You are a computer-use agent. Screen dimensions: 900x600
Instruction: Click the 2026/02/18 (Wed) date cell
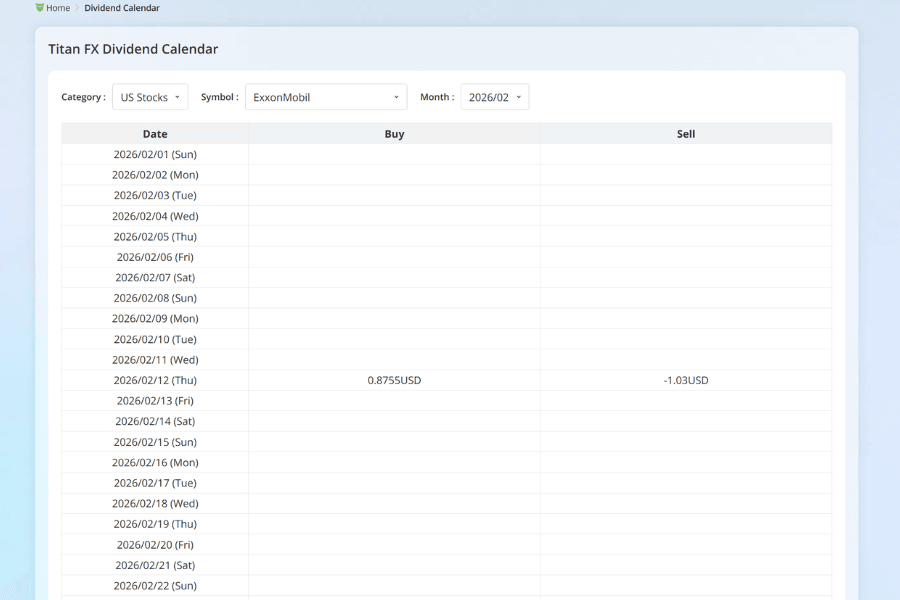[155, 504]
